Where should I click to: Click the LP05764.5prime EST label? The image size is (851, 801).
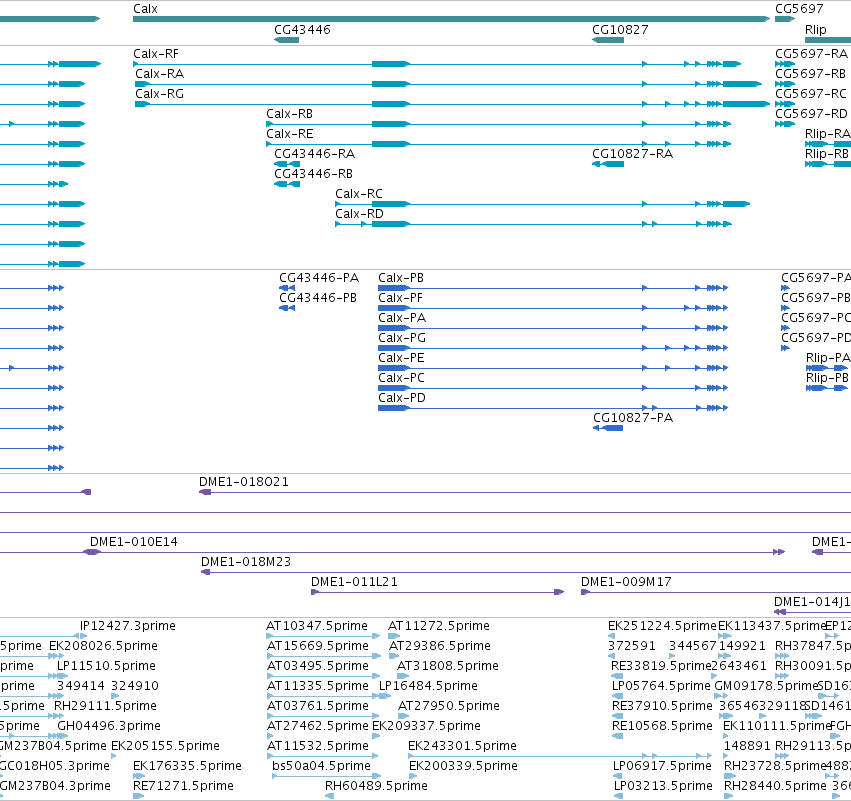coord(661,686)
